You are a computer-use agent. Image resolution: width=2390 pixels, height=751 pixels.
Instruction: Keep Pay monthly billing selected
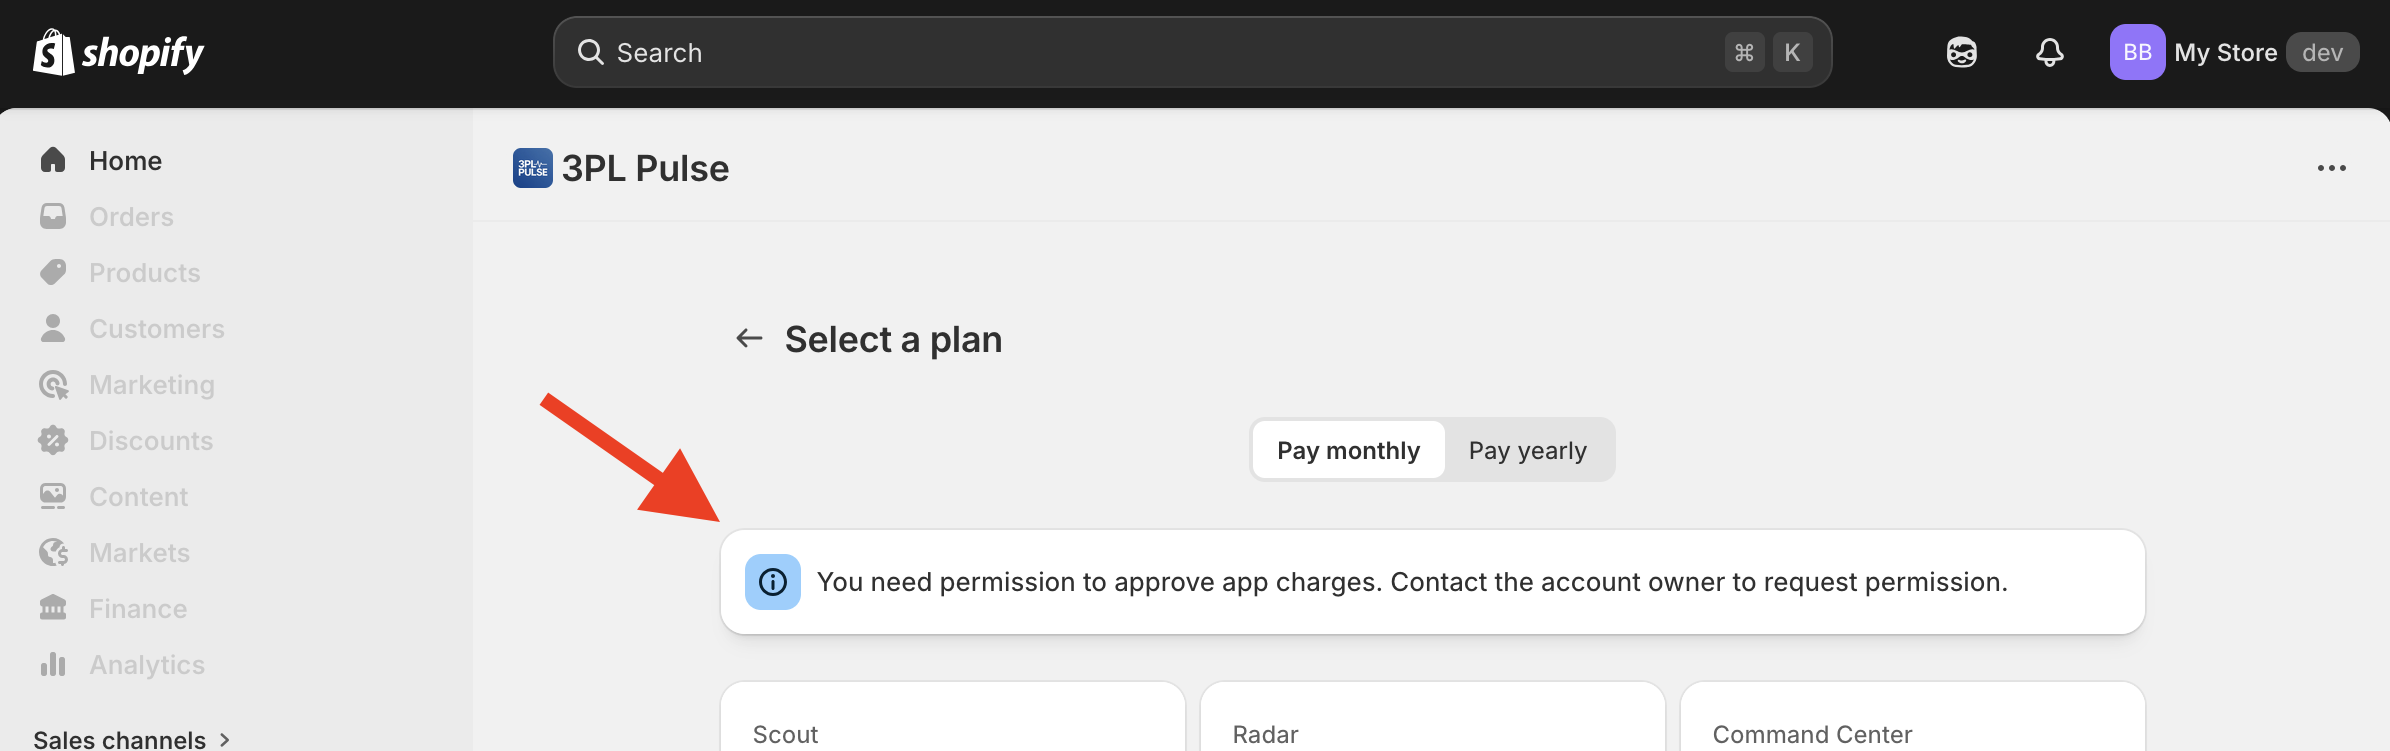pos(1348,450)
